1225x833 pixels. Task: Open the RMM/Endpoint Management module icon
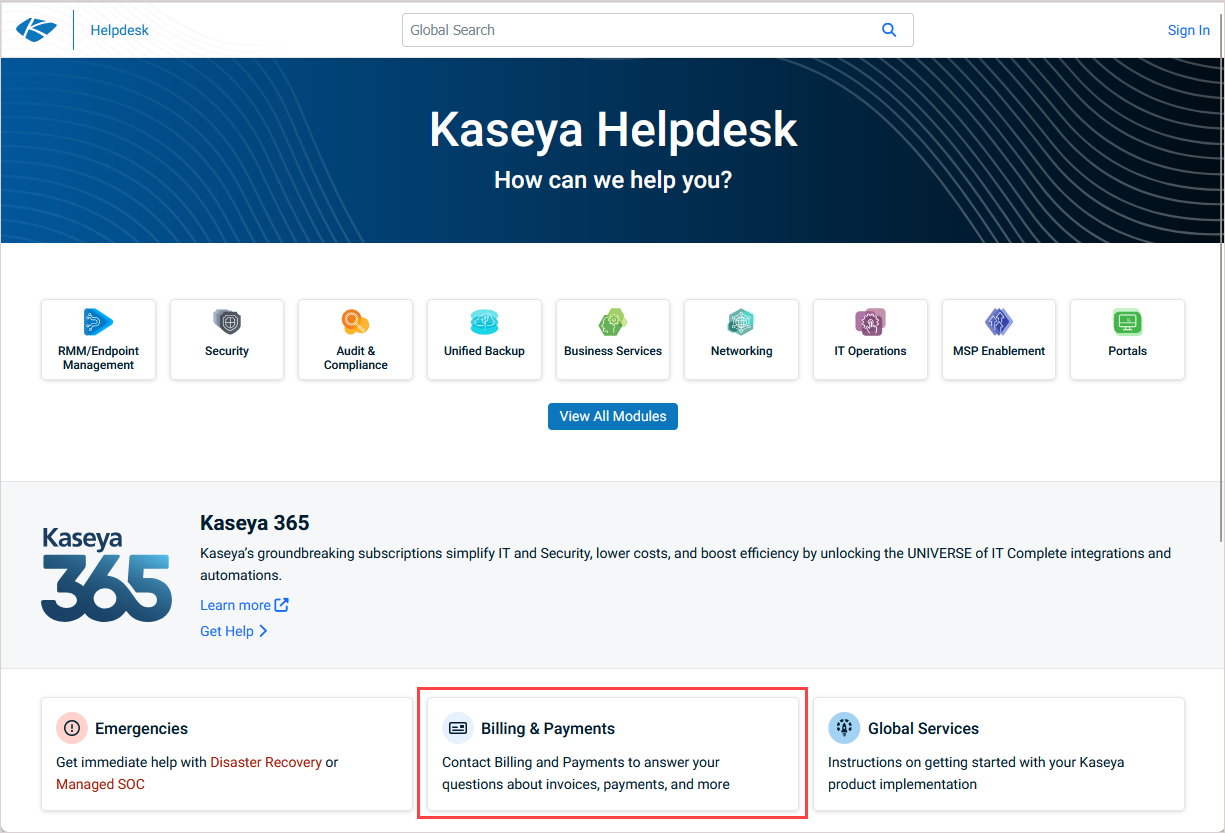tap(98, 322)
